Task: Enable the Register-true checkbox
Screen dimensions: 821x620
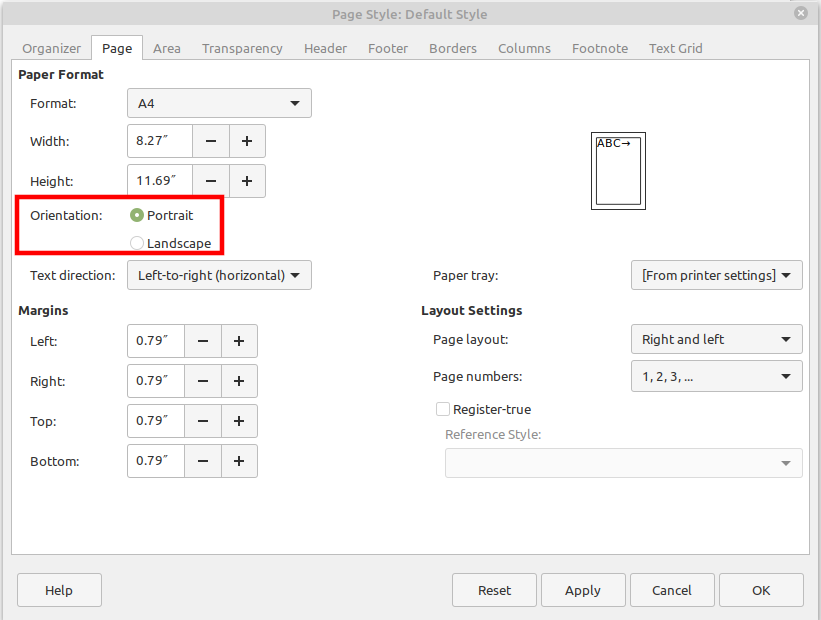Action: coord(443,409)
